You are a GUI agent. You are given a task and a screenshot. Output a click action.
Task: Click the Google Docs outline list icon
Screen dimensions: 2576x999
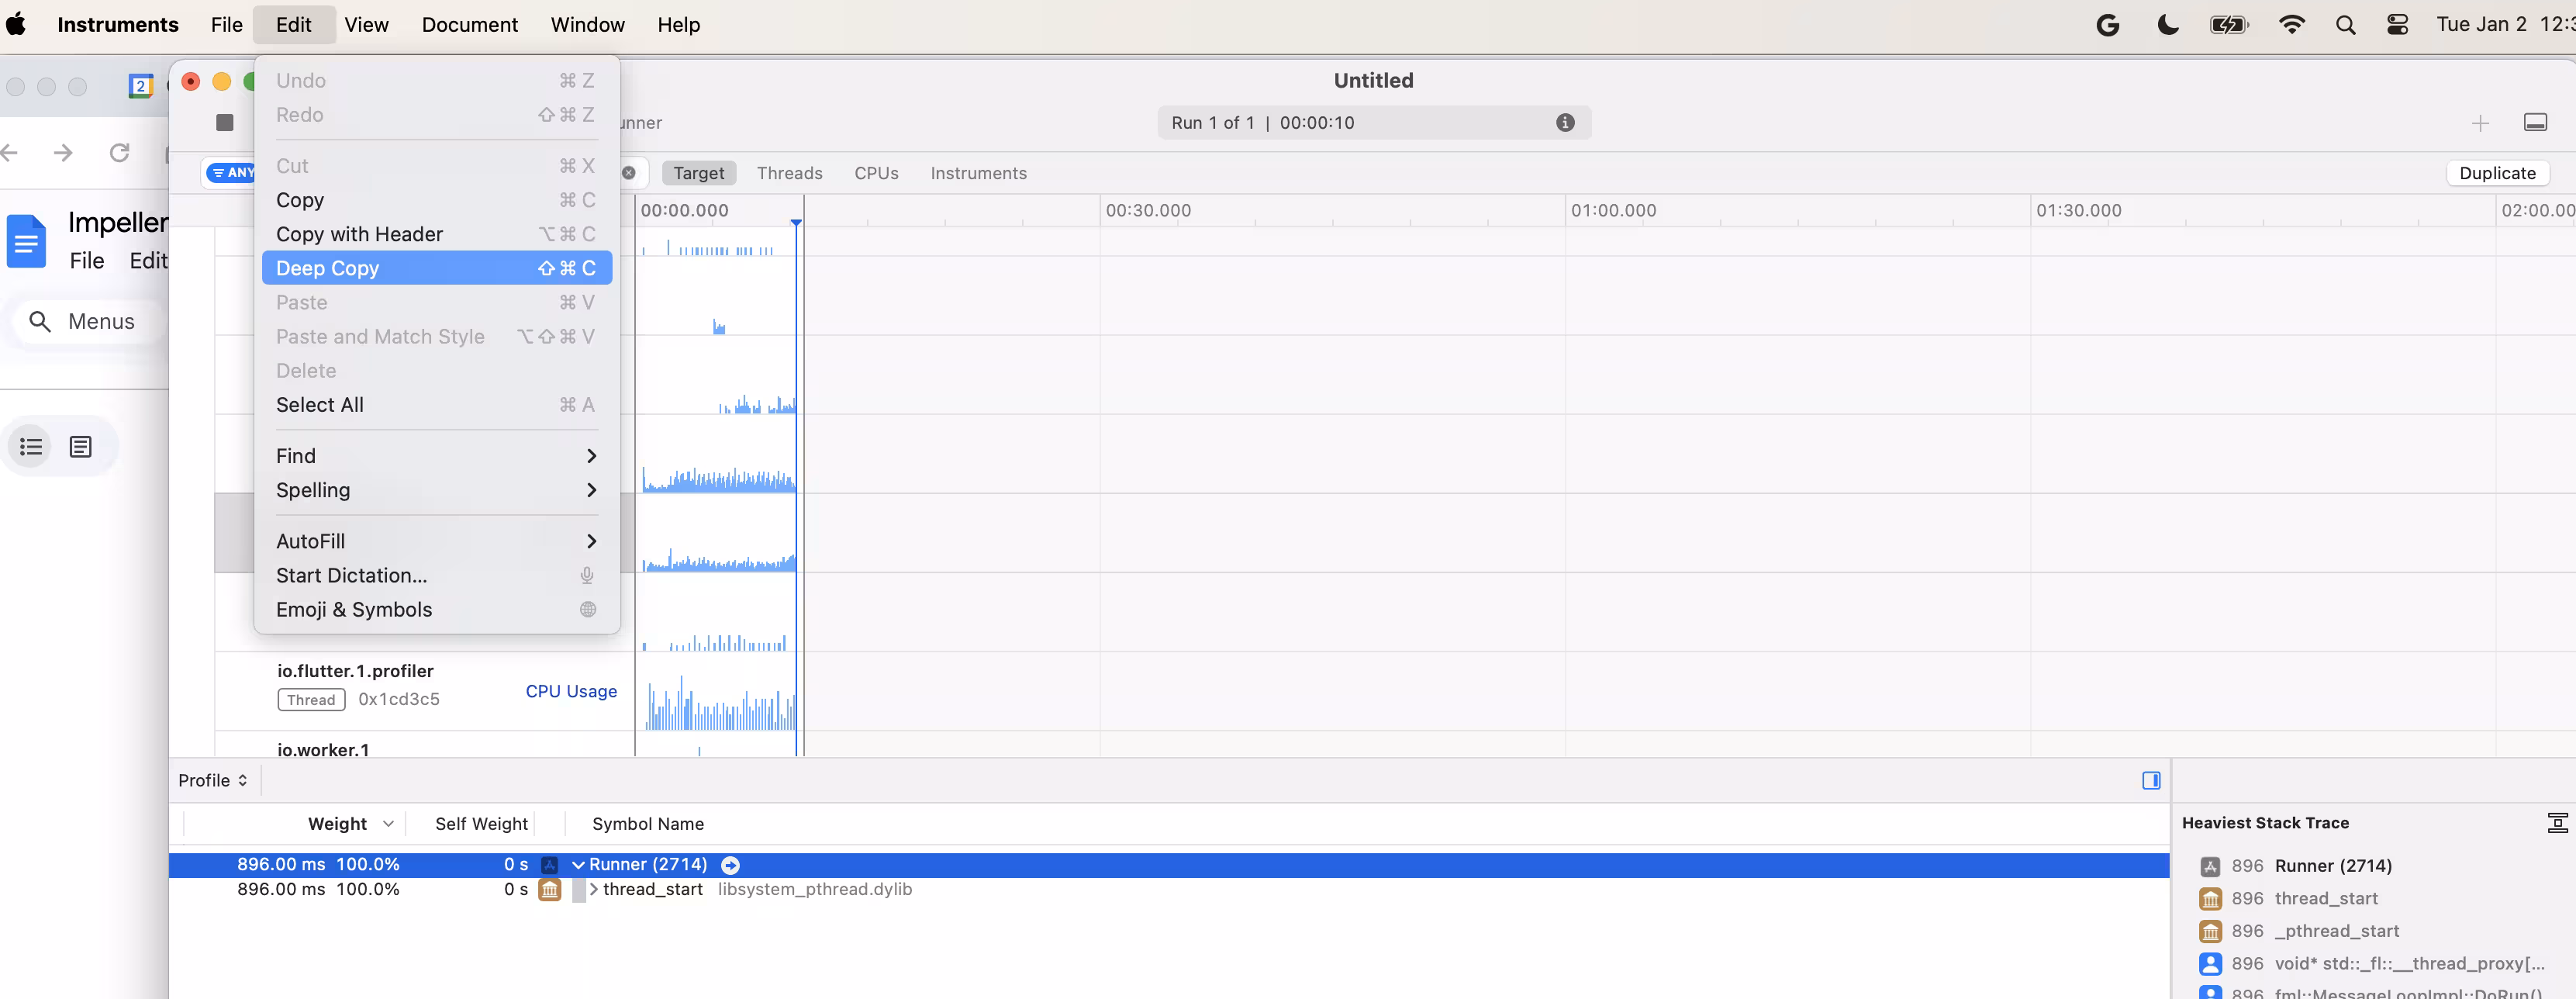pos(31,446)
